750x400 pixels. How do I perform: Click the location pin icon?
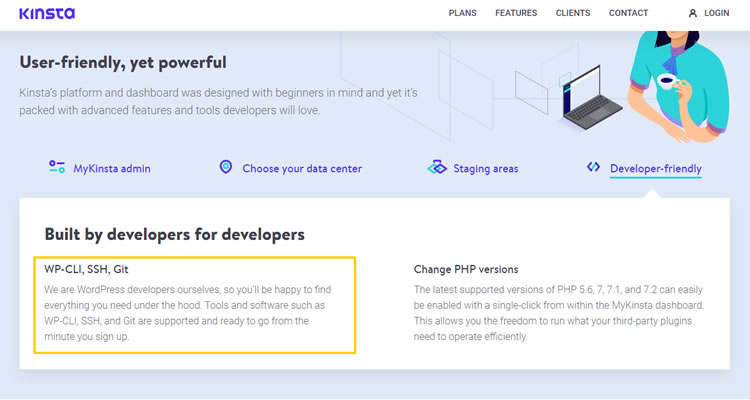pos(226,167)
